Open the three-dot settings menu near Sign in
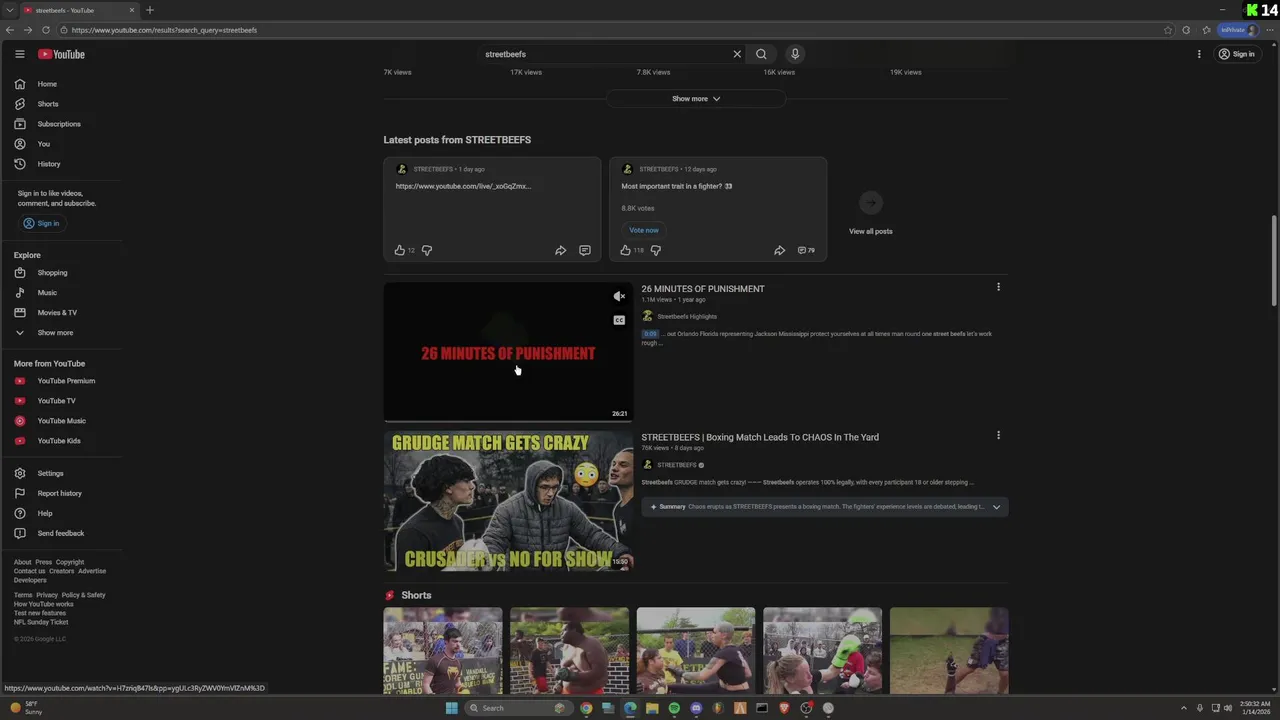Viewport: 1280px width, 720px height. 1199,54
